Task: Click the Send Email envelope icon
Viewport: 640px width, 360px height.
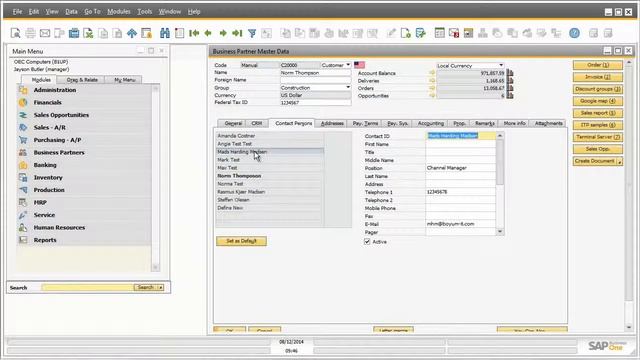Action: [x=45, y=33]
